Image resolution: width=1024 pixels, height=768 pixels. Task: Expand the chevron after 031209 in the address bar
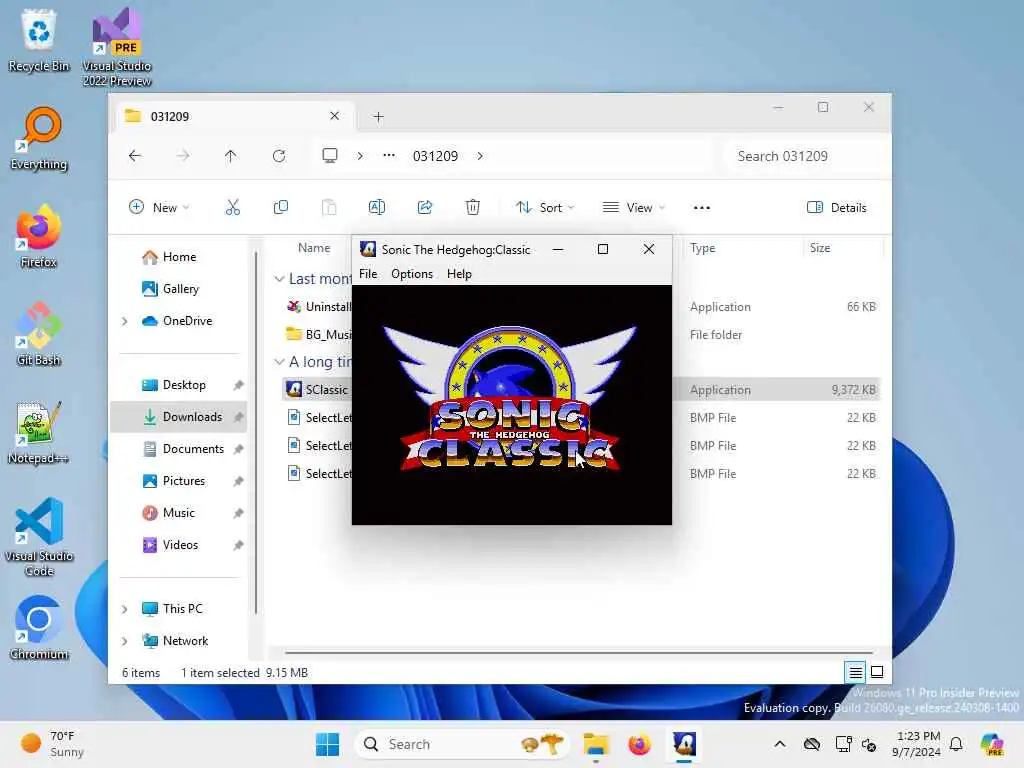480,156
